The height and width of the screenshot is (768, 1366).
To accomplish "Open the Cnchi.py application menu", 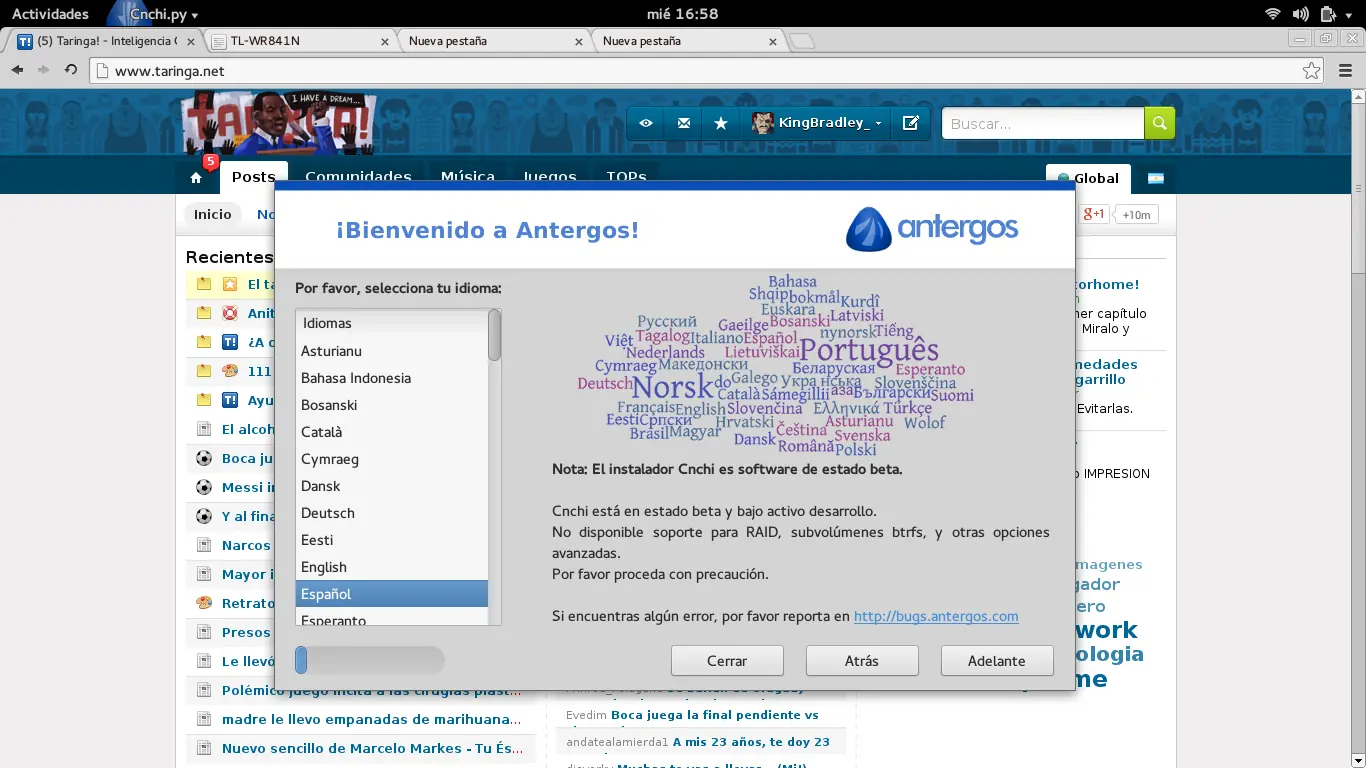I will 152,14.
